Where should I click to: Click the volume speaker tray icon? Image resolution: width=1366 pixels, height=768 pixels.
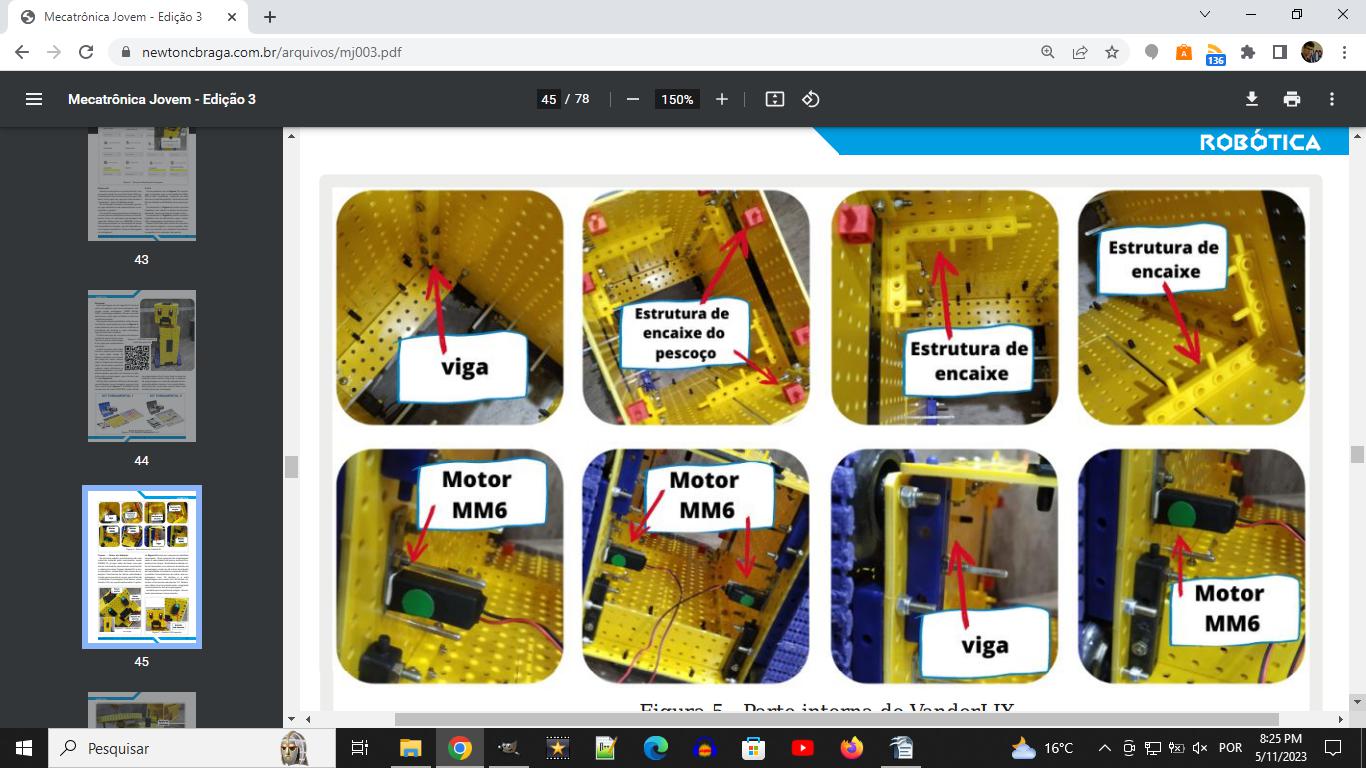pyautogui.click(x=1200, y=748)
